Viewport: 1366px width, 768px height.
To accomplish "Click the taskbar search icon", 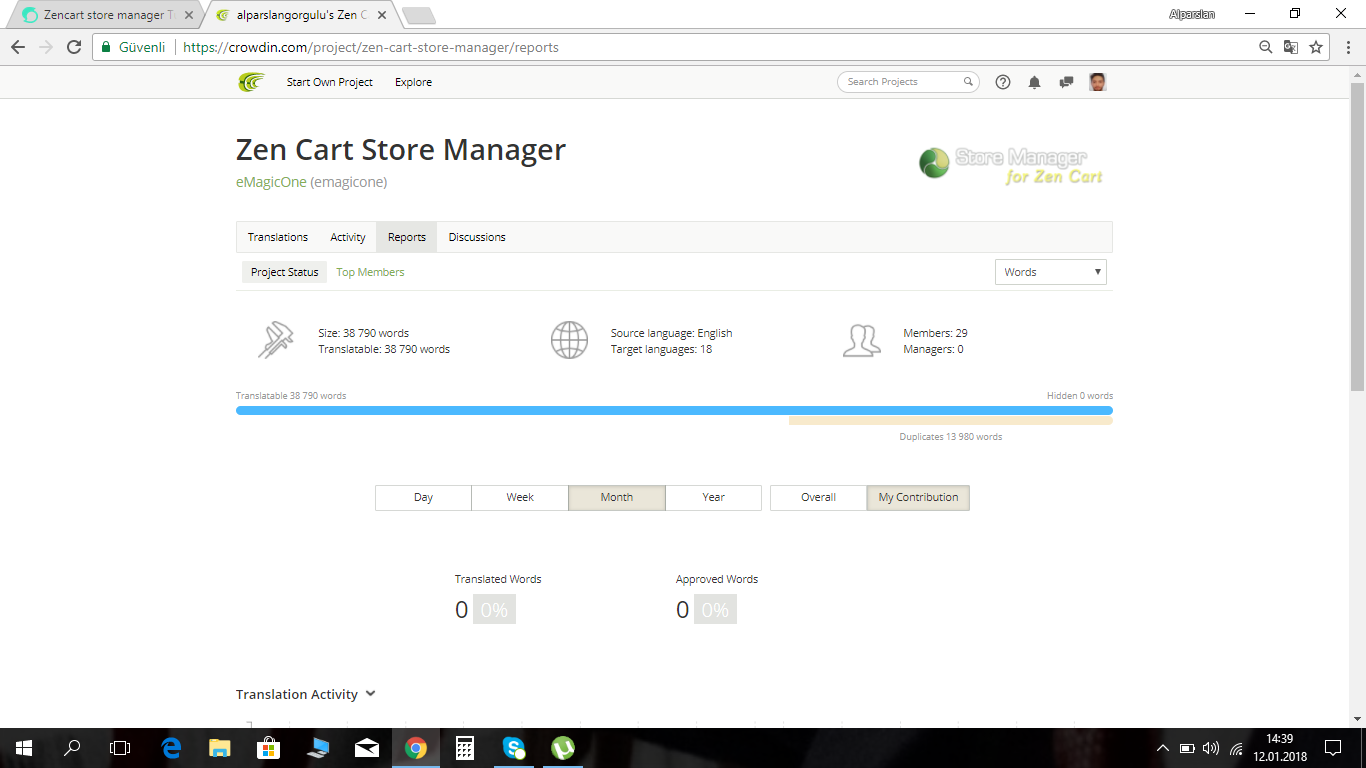I will (72, 748).
